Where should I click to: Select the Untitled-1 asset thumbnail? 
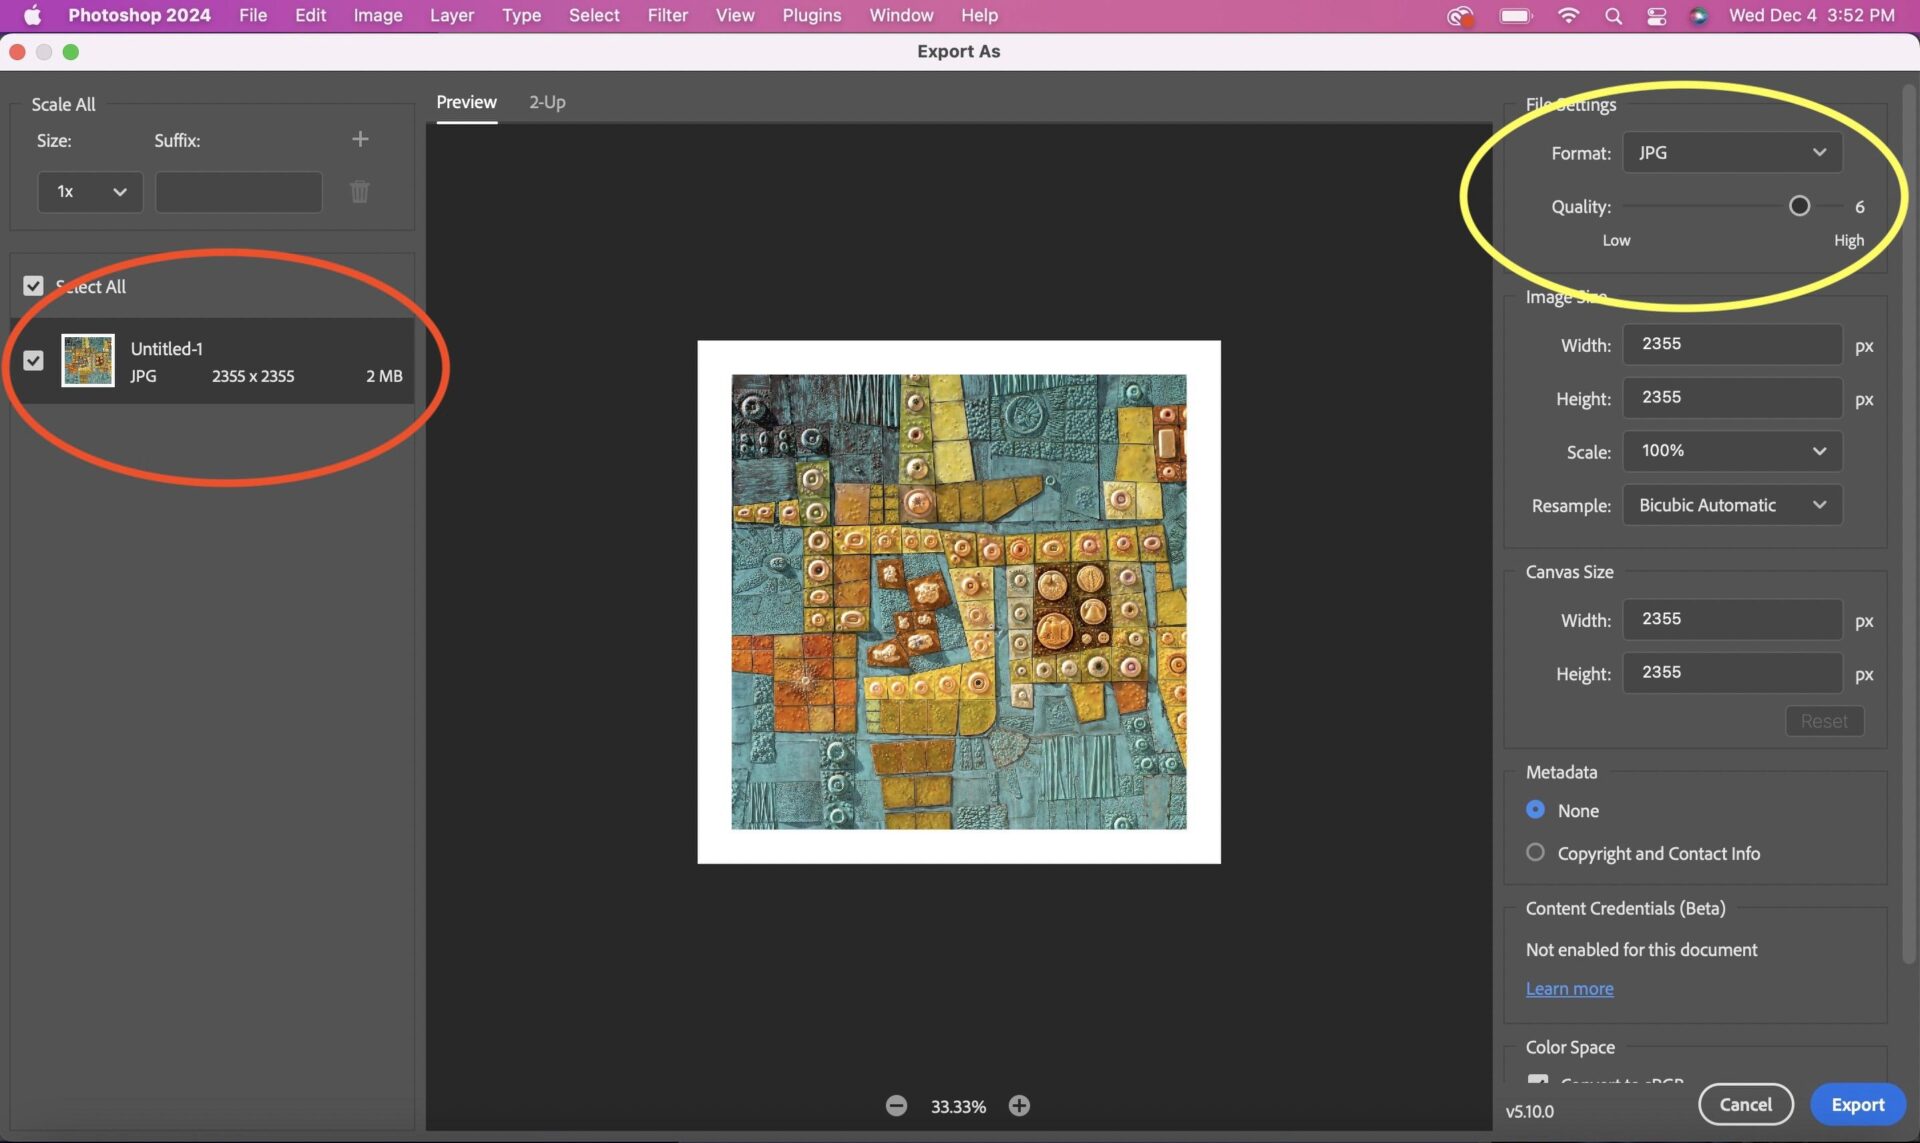coord(88,360)
